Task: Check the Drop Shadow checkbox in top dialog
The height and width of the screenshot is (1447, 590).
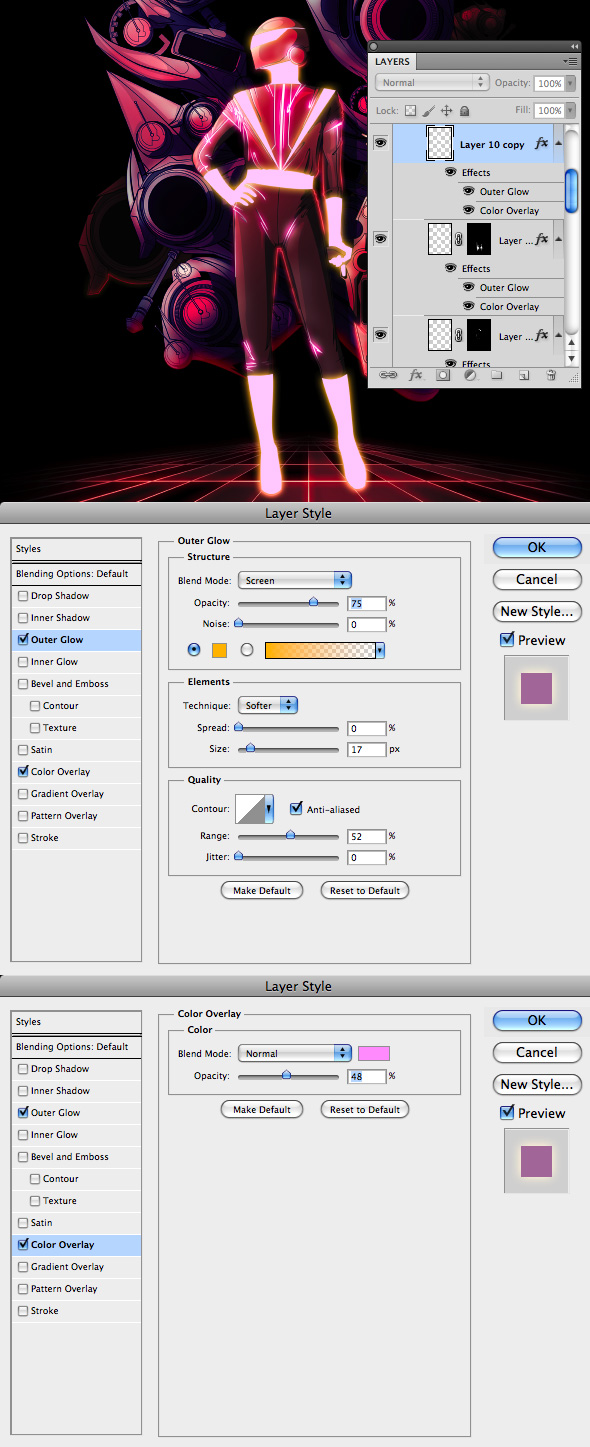Action: (23, 596)
